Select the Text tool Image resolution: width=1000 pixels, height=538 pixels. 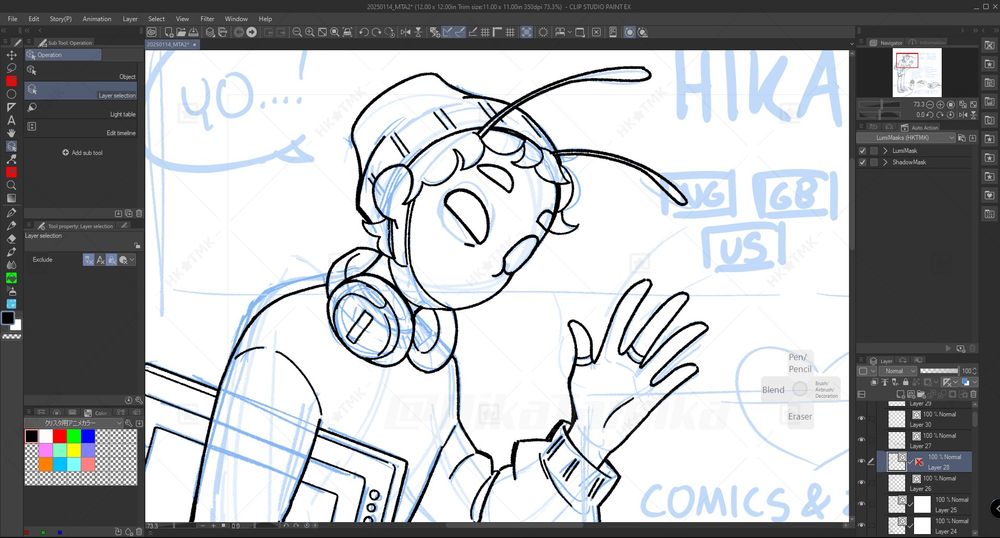[x=11, y=120]
